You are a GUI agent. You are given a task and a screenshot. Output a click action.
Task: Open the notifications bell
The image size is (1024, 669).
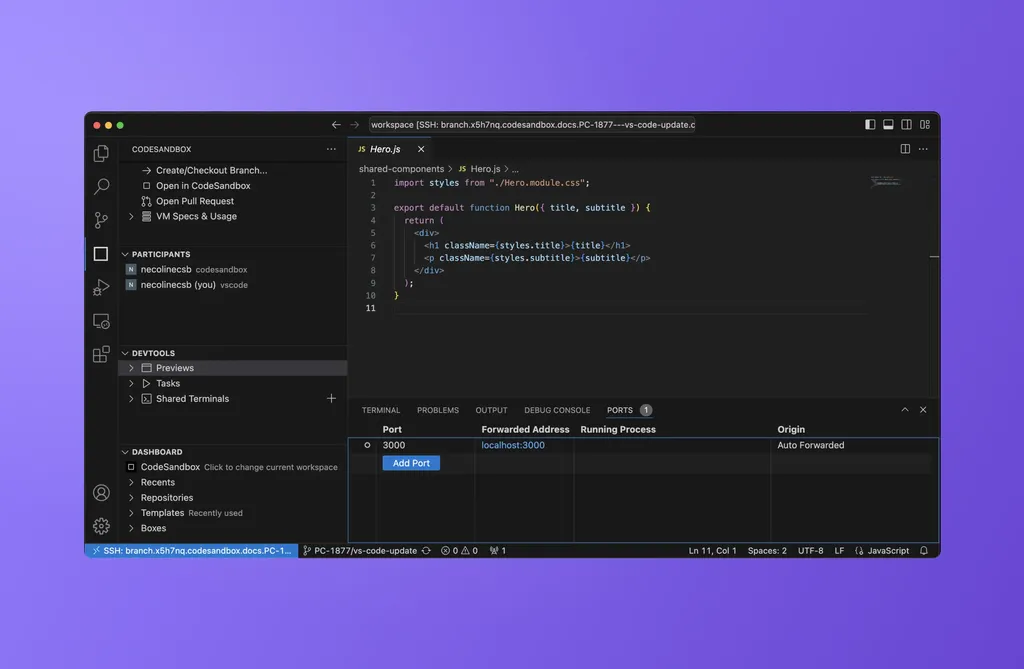(923, 550)
